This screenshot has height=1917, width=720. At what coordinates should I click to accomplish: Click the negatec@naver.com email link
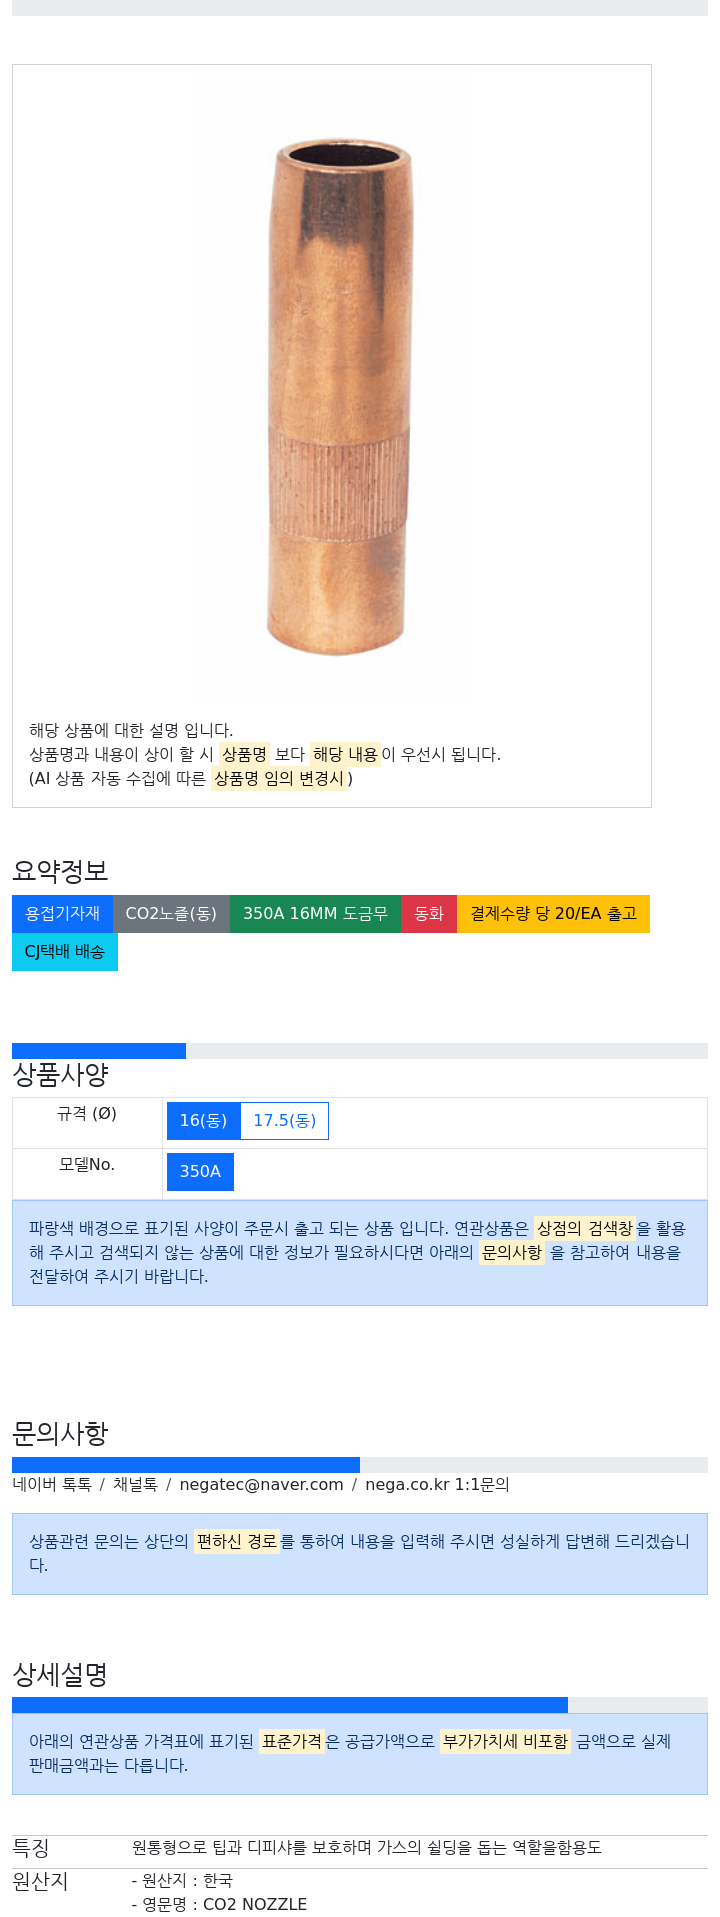pyautogui.click(x=261, y=1485)
